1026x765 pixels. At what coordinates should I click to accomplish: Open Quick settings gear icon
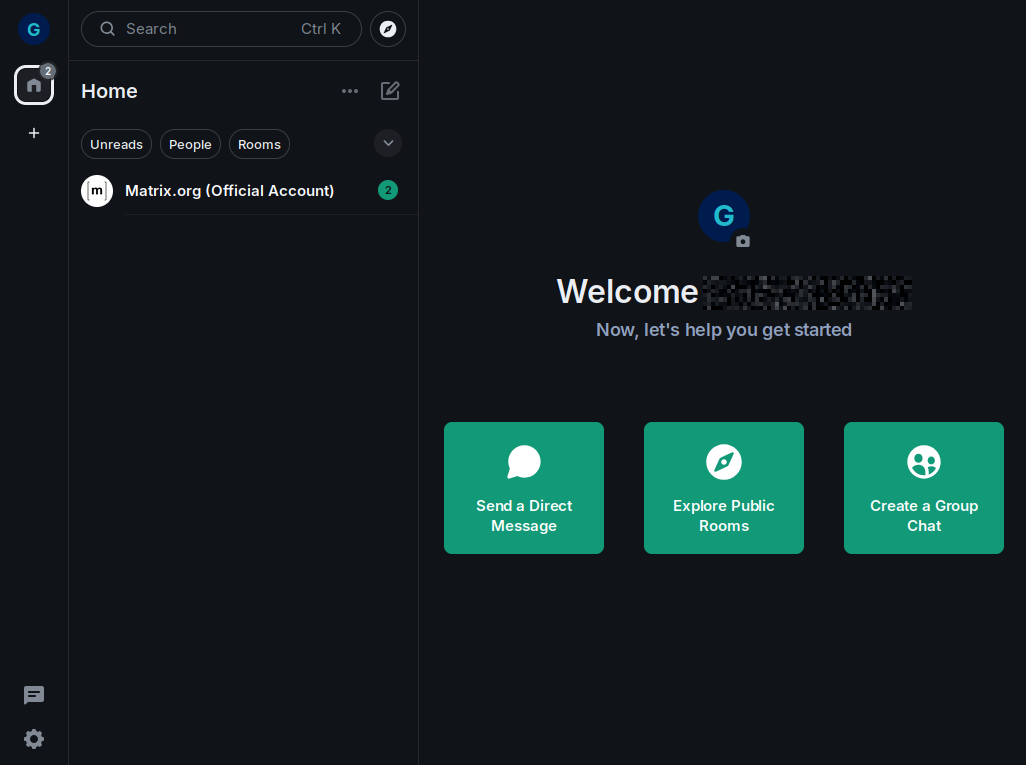[34, 739]
